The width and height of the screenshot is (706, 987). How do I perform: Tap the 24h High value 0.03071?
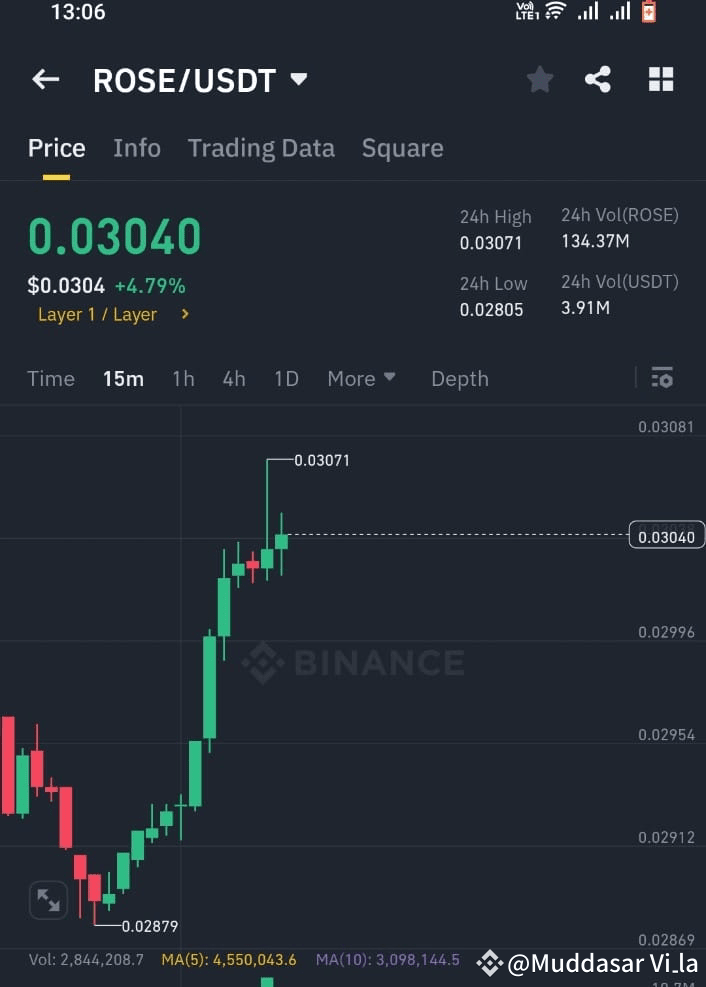(x=491, y=243)
